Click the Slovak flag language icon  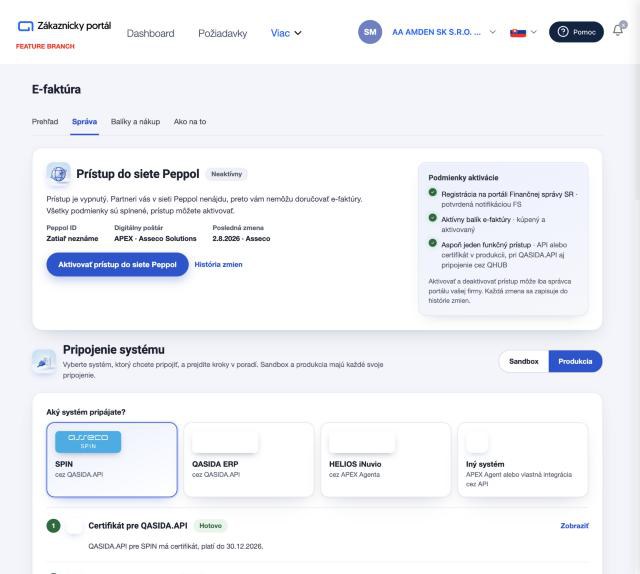click(x=518, y=32)
